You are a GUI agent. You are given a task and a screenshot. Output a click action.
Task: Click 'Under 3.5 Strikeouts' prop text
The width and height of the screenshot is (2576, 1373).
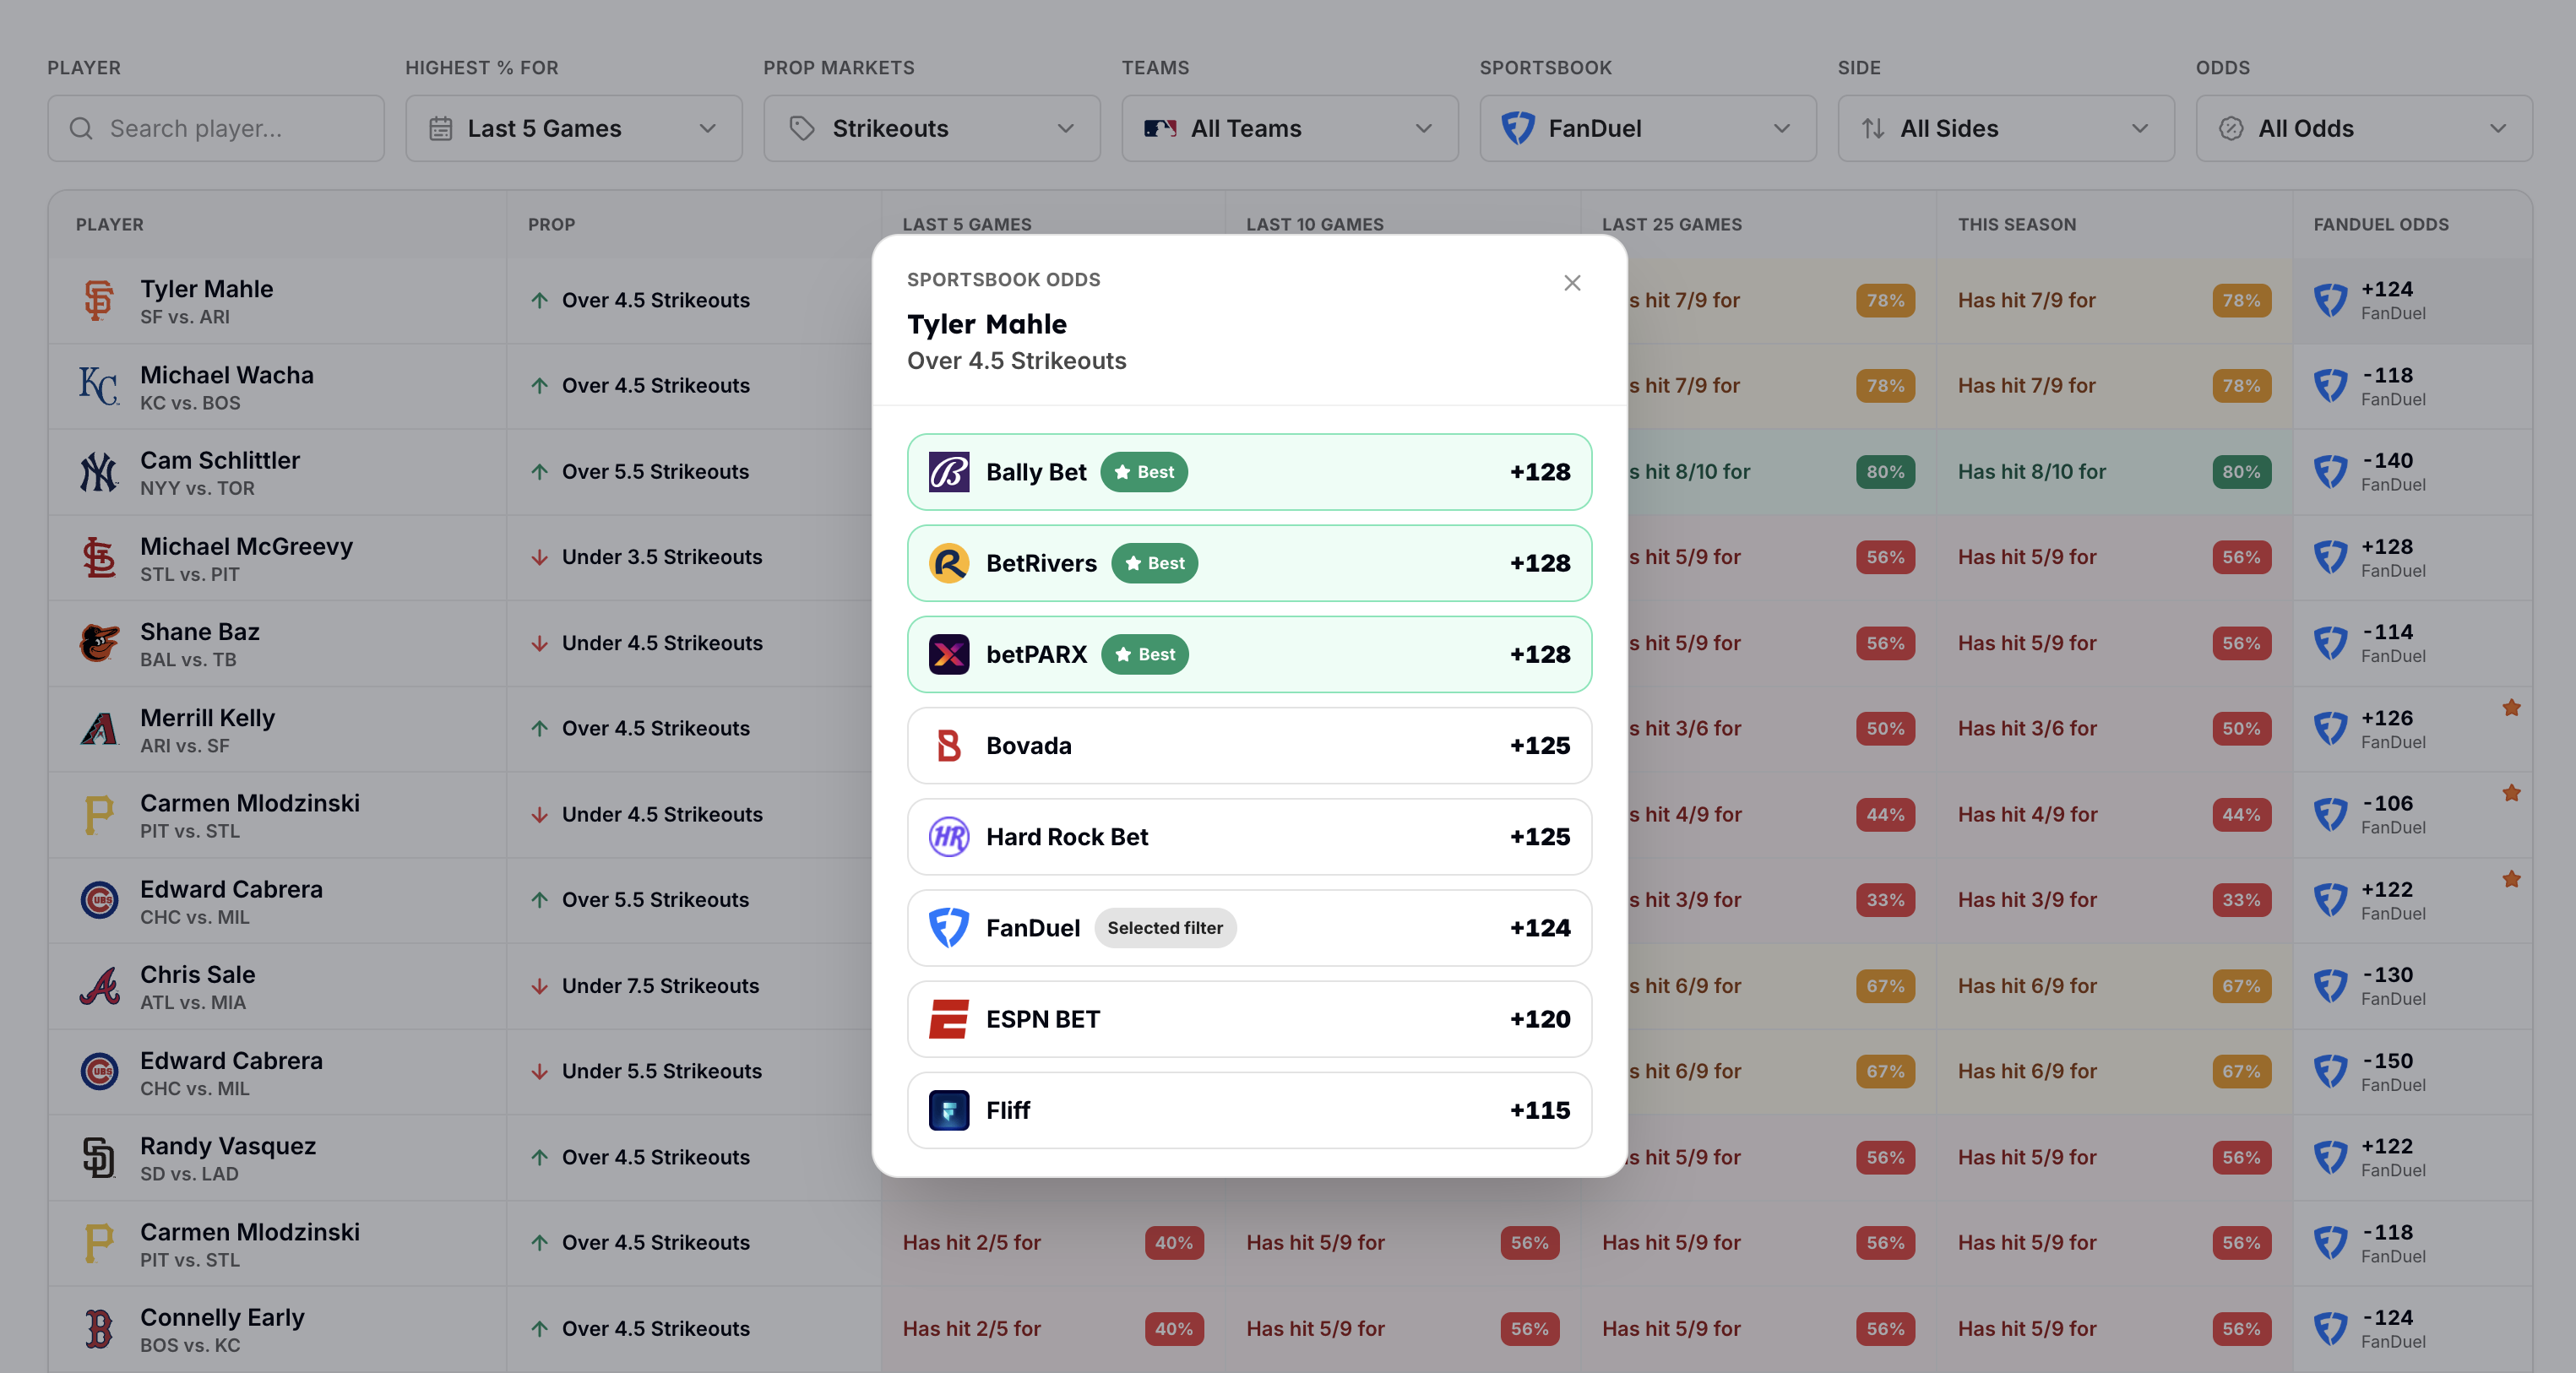662,557
